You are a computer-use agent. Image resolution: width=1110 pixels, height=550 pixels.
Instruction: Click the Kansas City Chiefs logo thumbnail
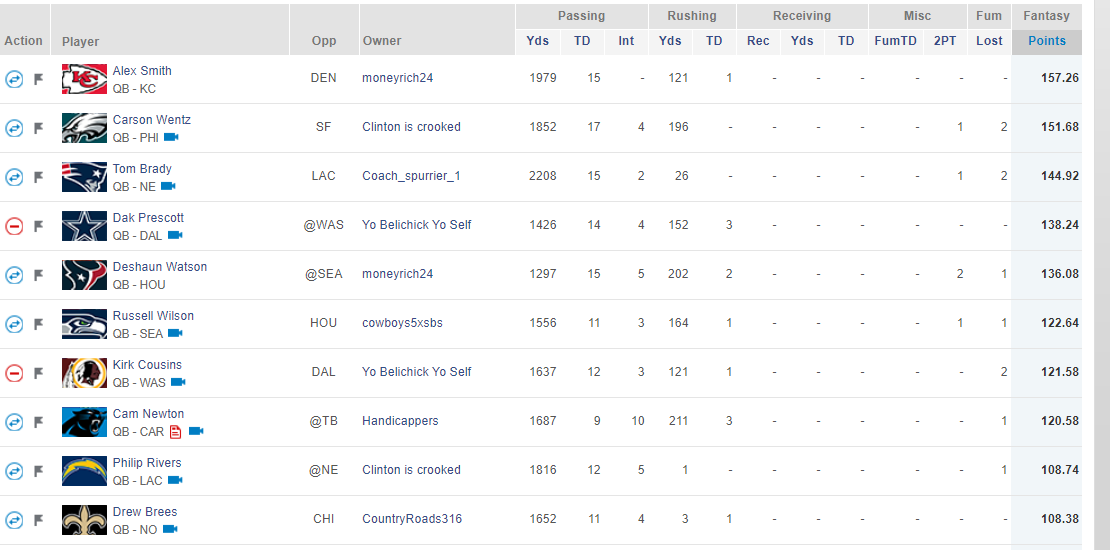click(84, 79)
